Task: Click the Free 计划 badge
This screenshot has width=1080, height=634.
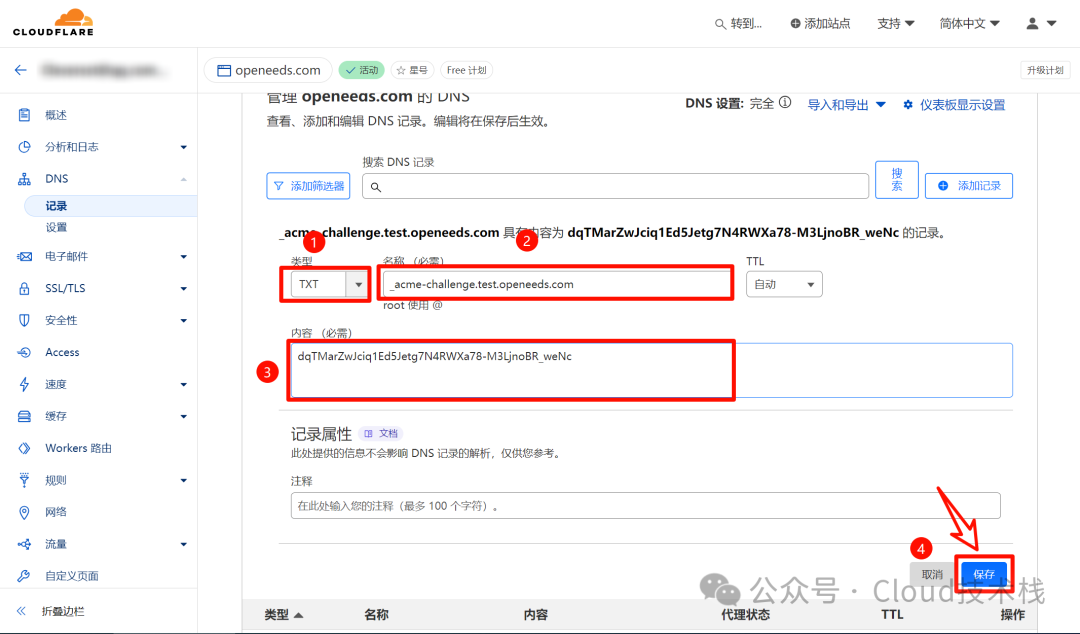Action: click(x=466, y=70)
